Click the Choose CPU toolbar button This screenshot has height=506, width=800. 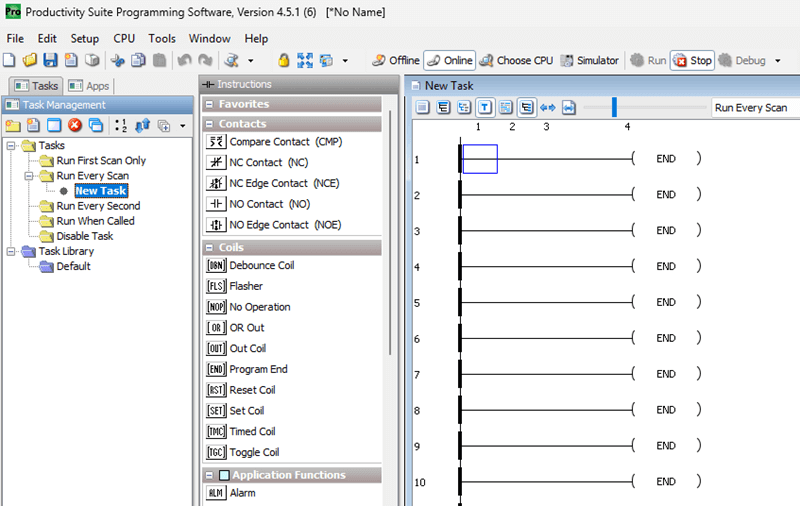[516, 61]
